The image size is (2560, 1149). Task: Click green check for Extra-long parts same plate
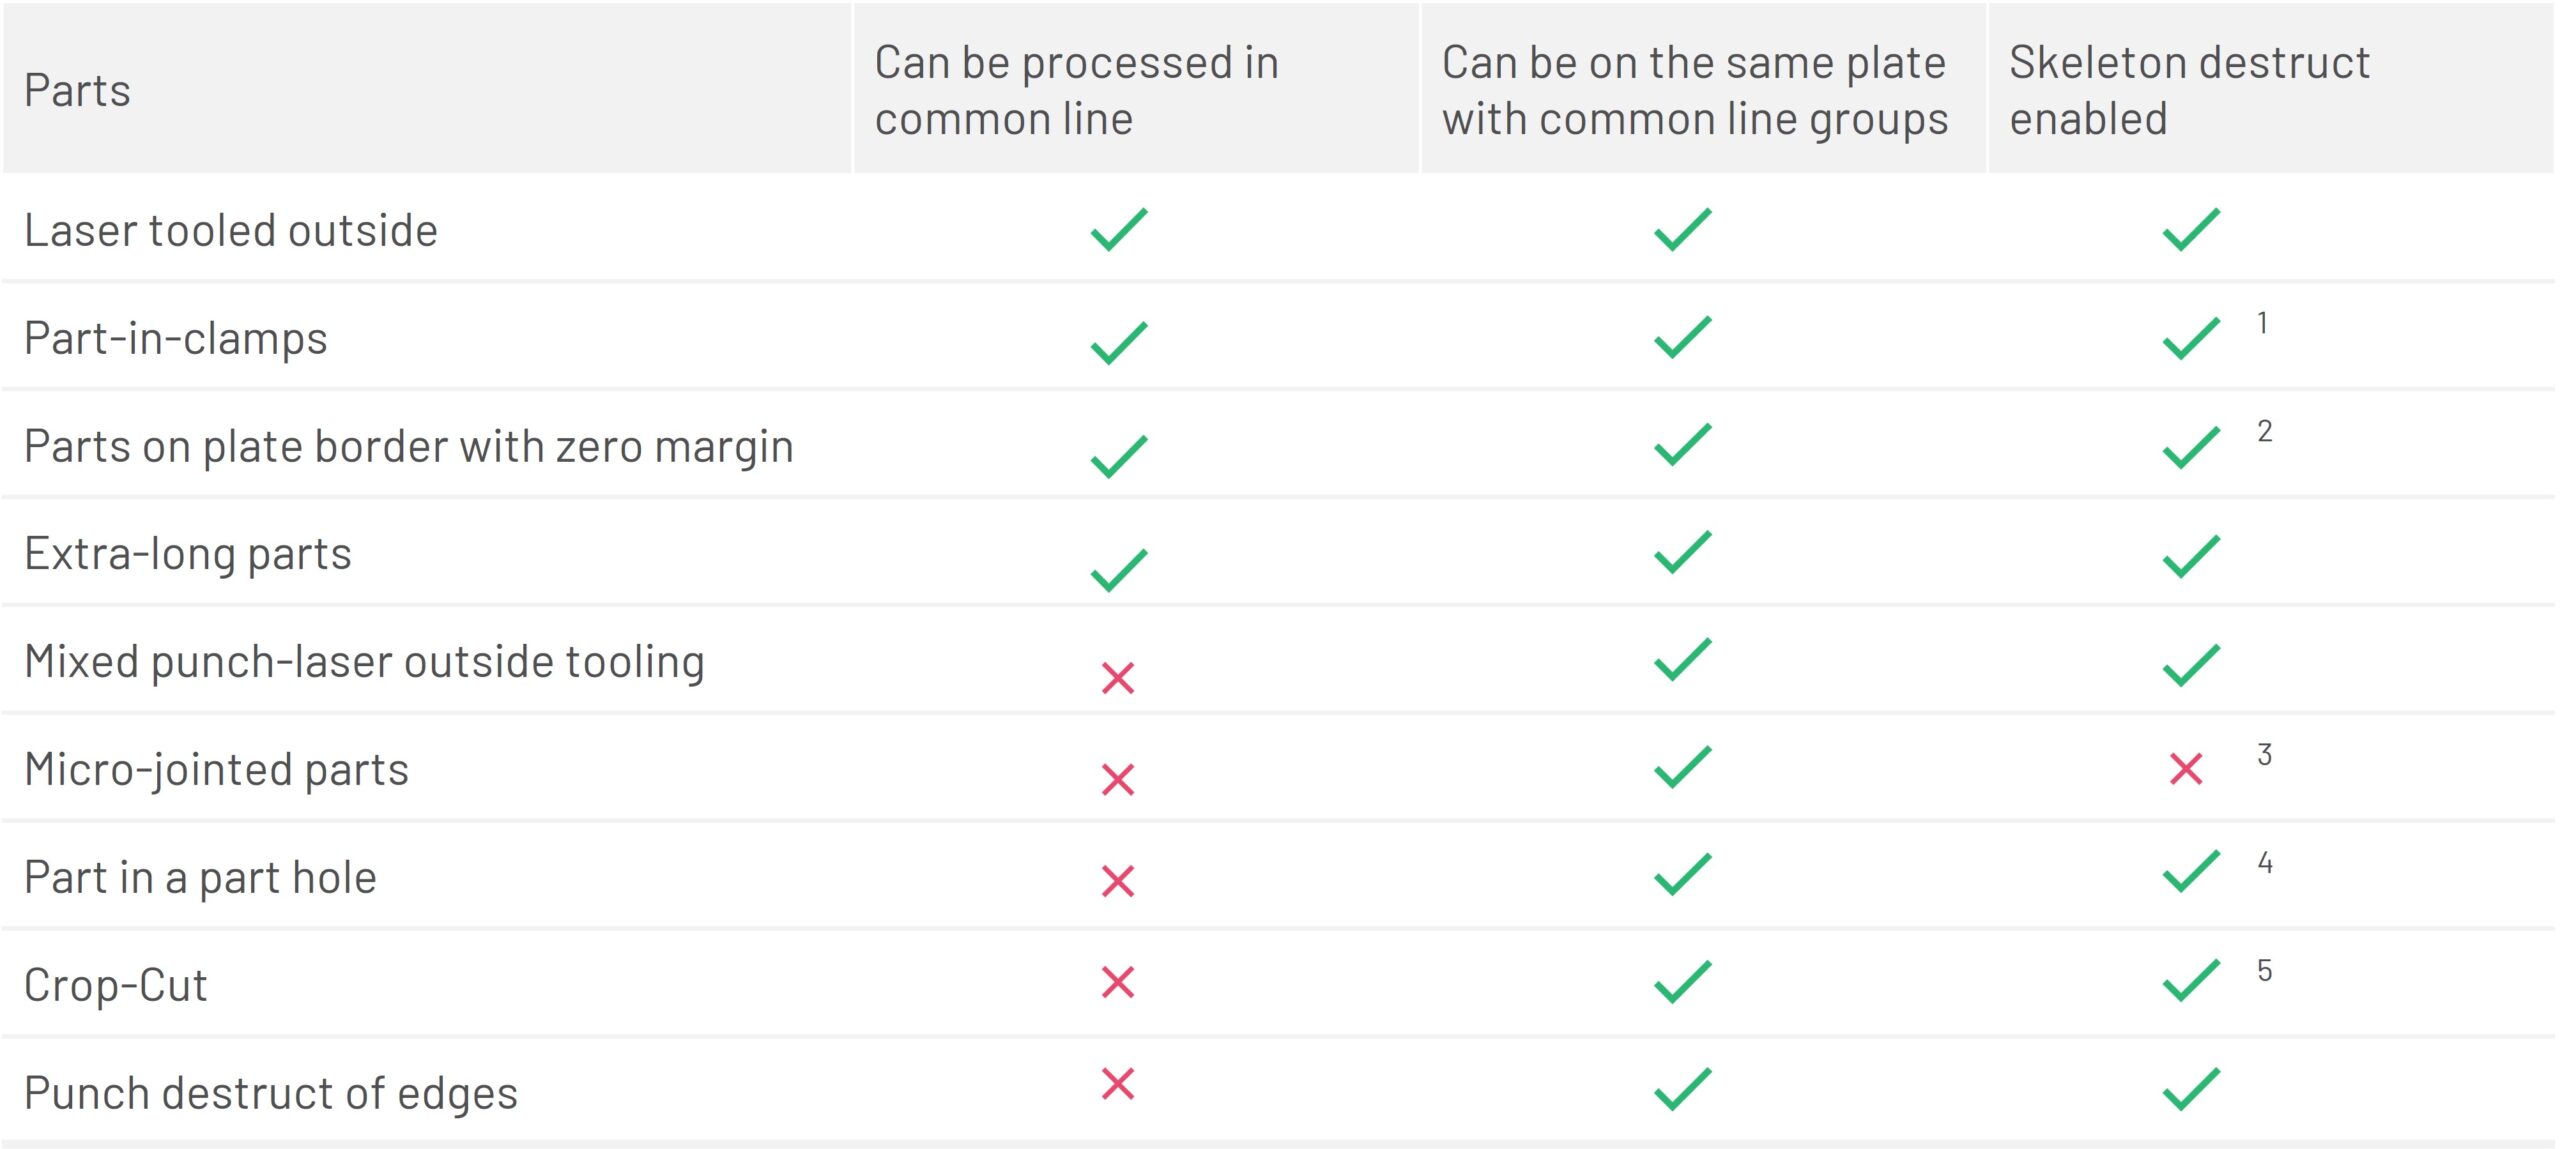point(1683,552)
